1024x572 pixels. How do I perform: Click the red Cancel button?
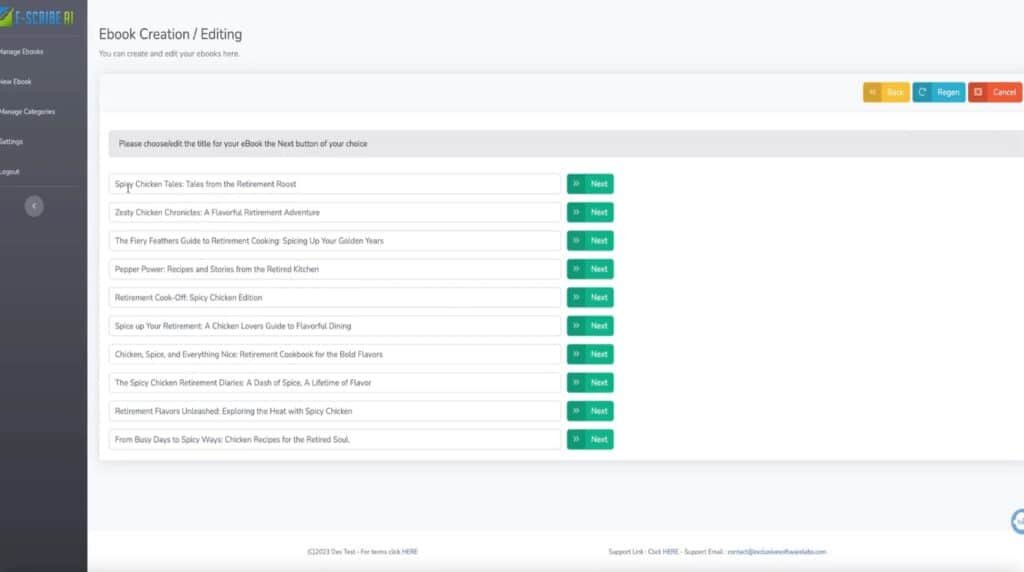[995, 92]
